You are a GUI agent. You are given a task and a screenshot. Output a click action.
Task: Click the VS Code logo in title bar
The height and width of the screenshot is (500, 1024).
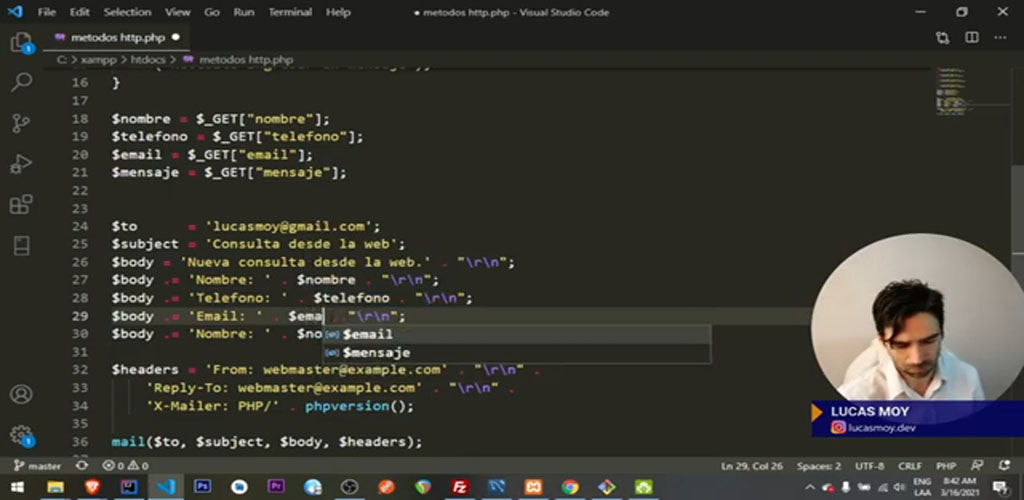point(15,12)
